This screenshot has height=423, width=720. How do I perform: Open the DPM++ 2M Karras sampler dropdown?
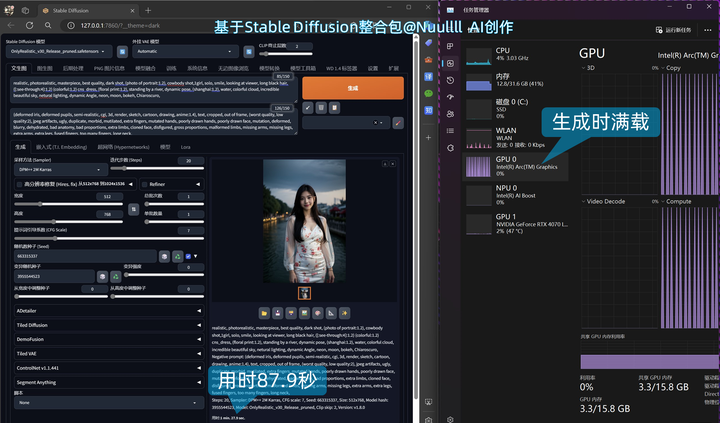click(61, 169)
